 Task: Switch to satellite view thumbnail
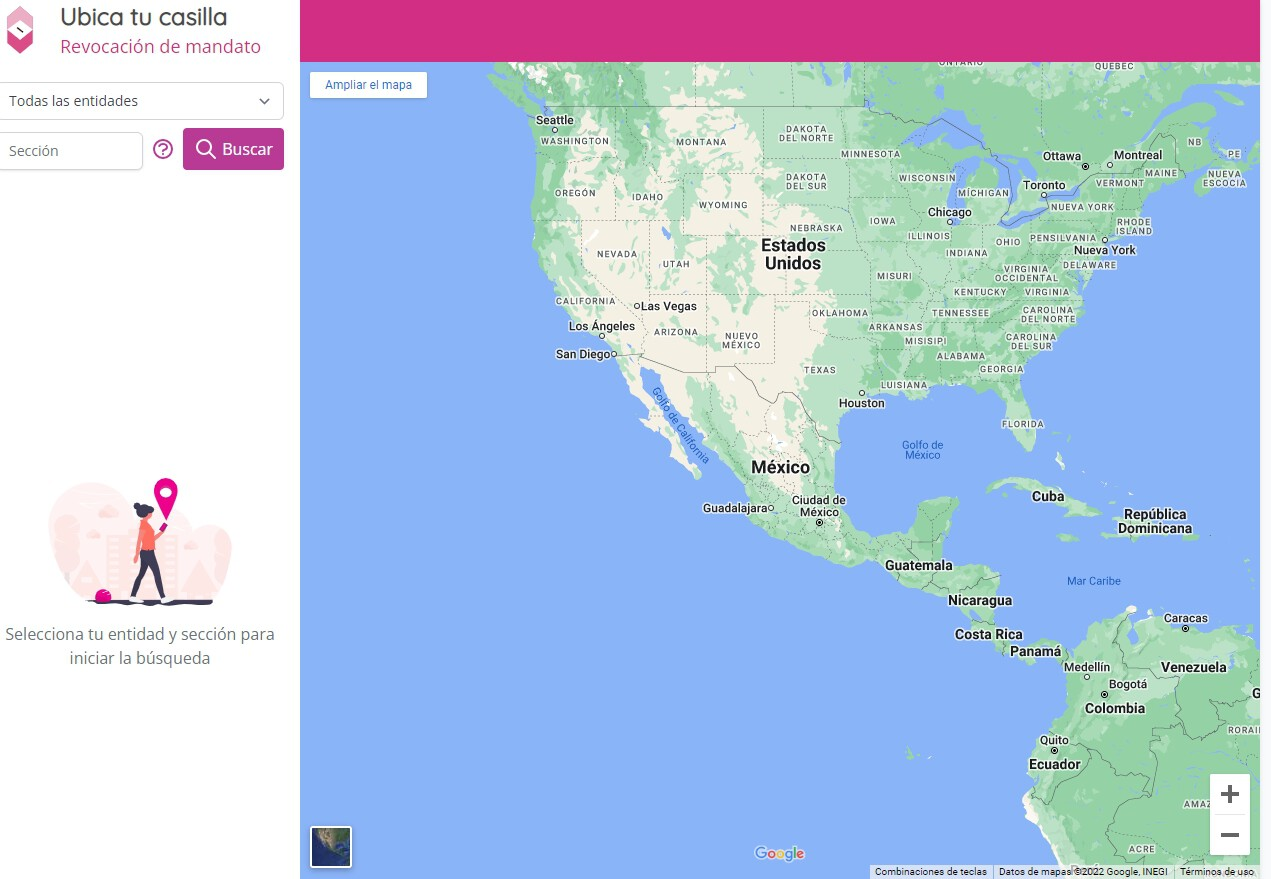[331, 846]
